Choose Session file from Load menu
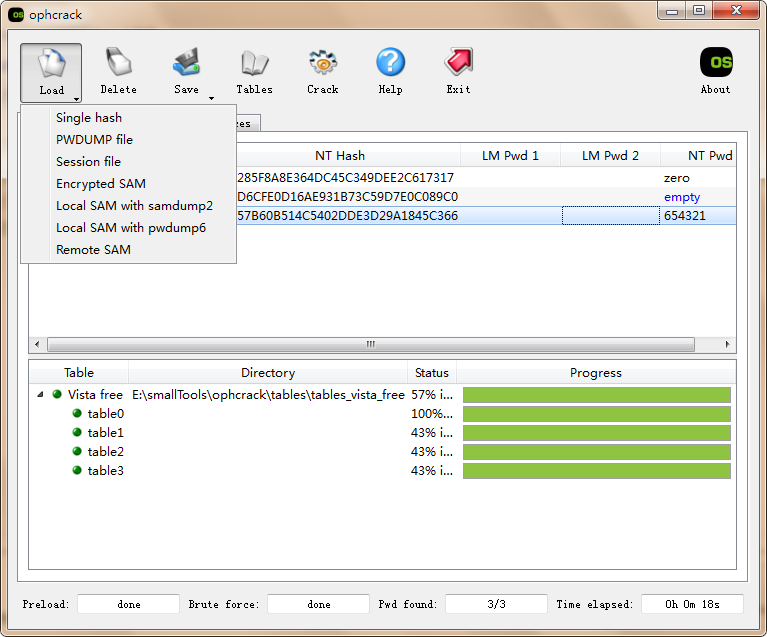Image resolution: width=767 pixels, height=637 pixels. [x=129, y=161]
